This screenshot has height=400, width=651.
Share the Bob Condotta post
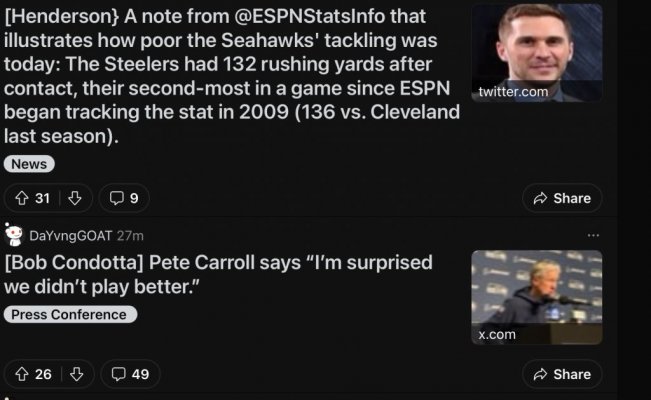[562, 374]
